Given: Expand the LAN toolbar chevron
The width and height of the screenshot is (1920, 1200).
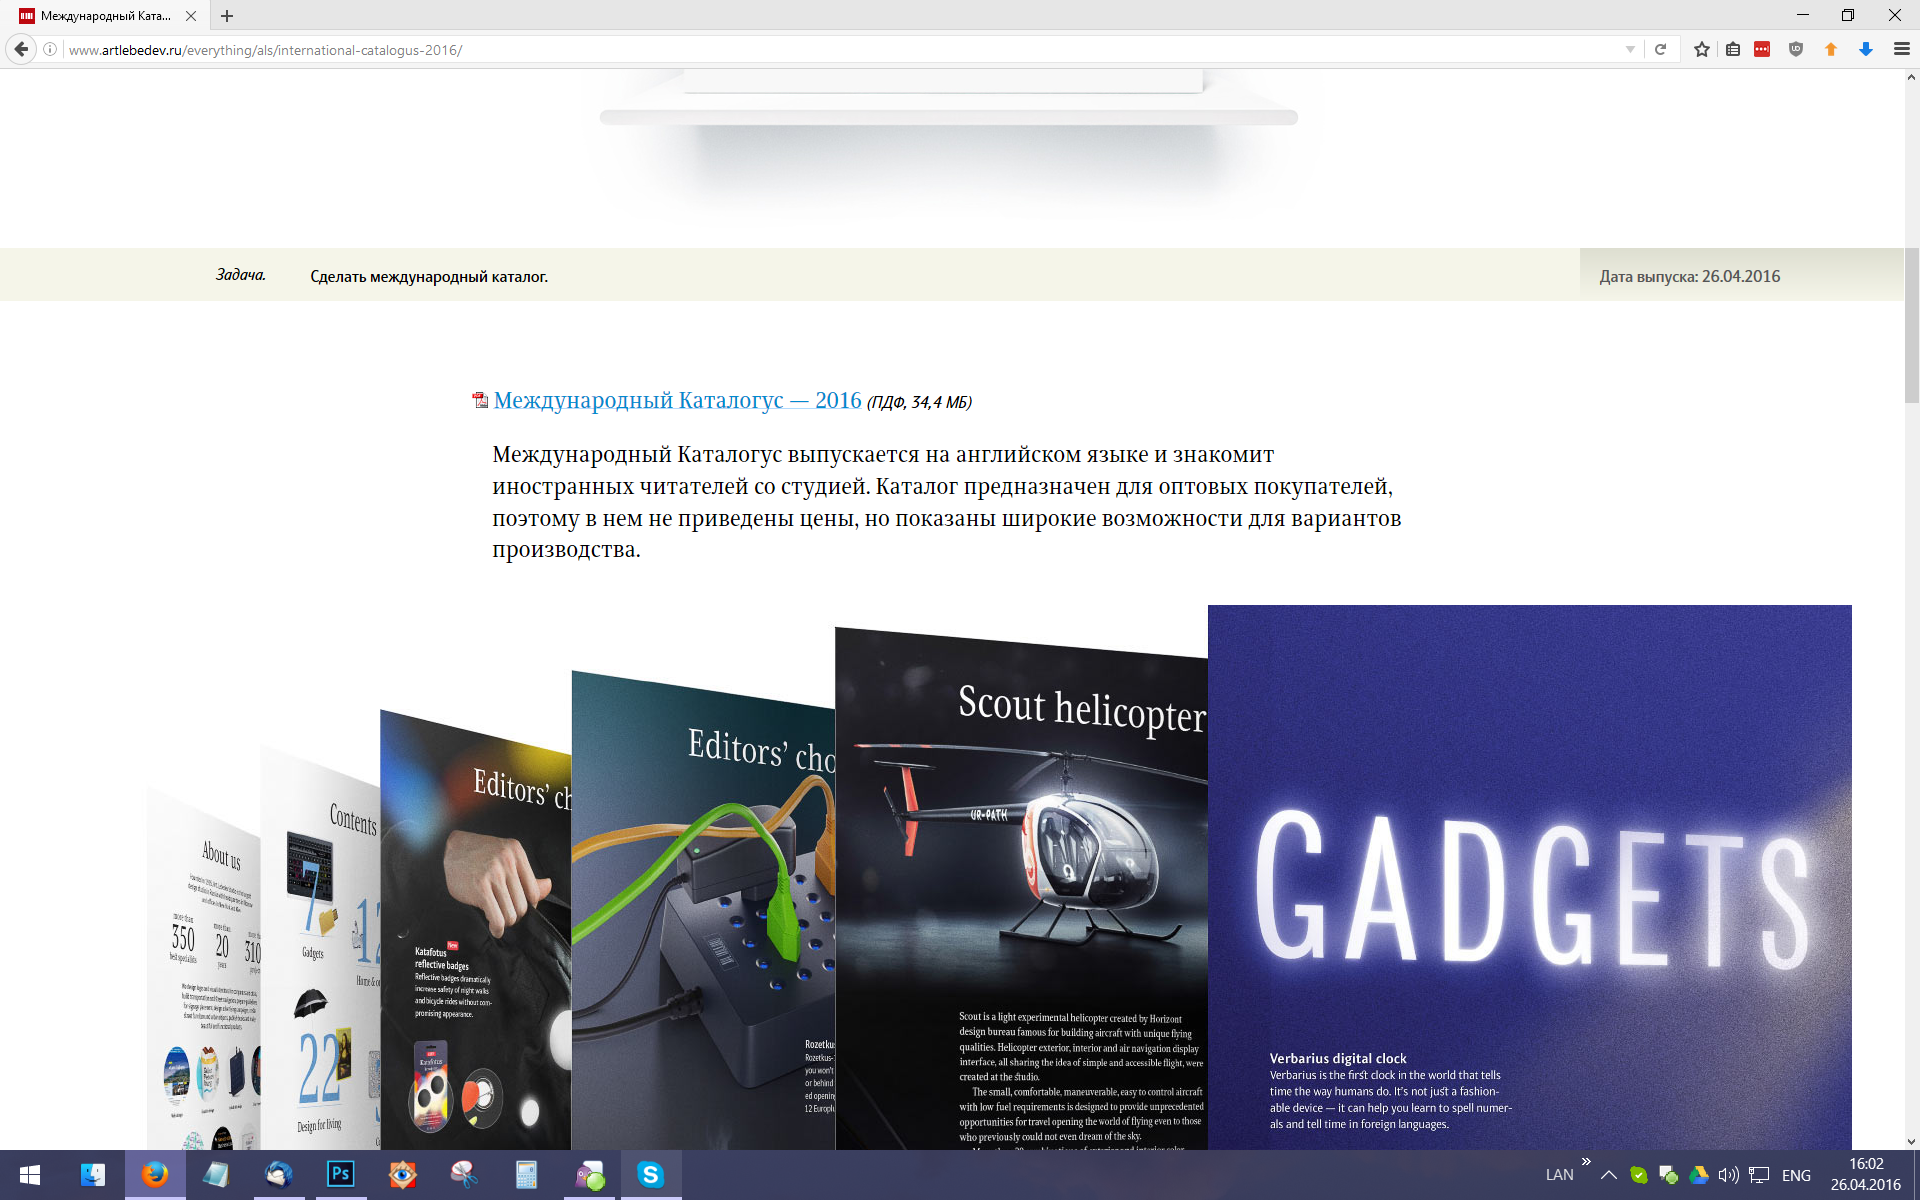Looking at the screenshot, I should 1586,1162.
